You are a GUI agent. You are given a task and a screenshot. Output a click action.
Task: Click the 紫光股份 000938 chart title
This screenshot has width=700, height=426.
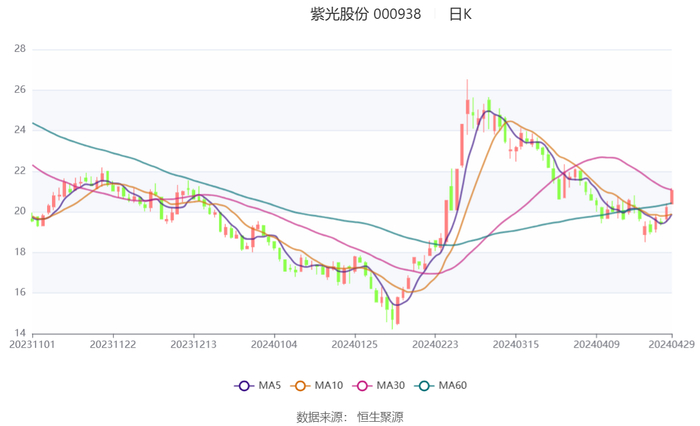[x=365, y=14]
